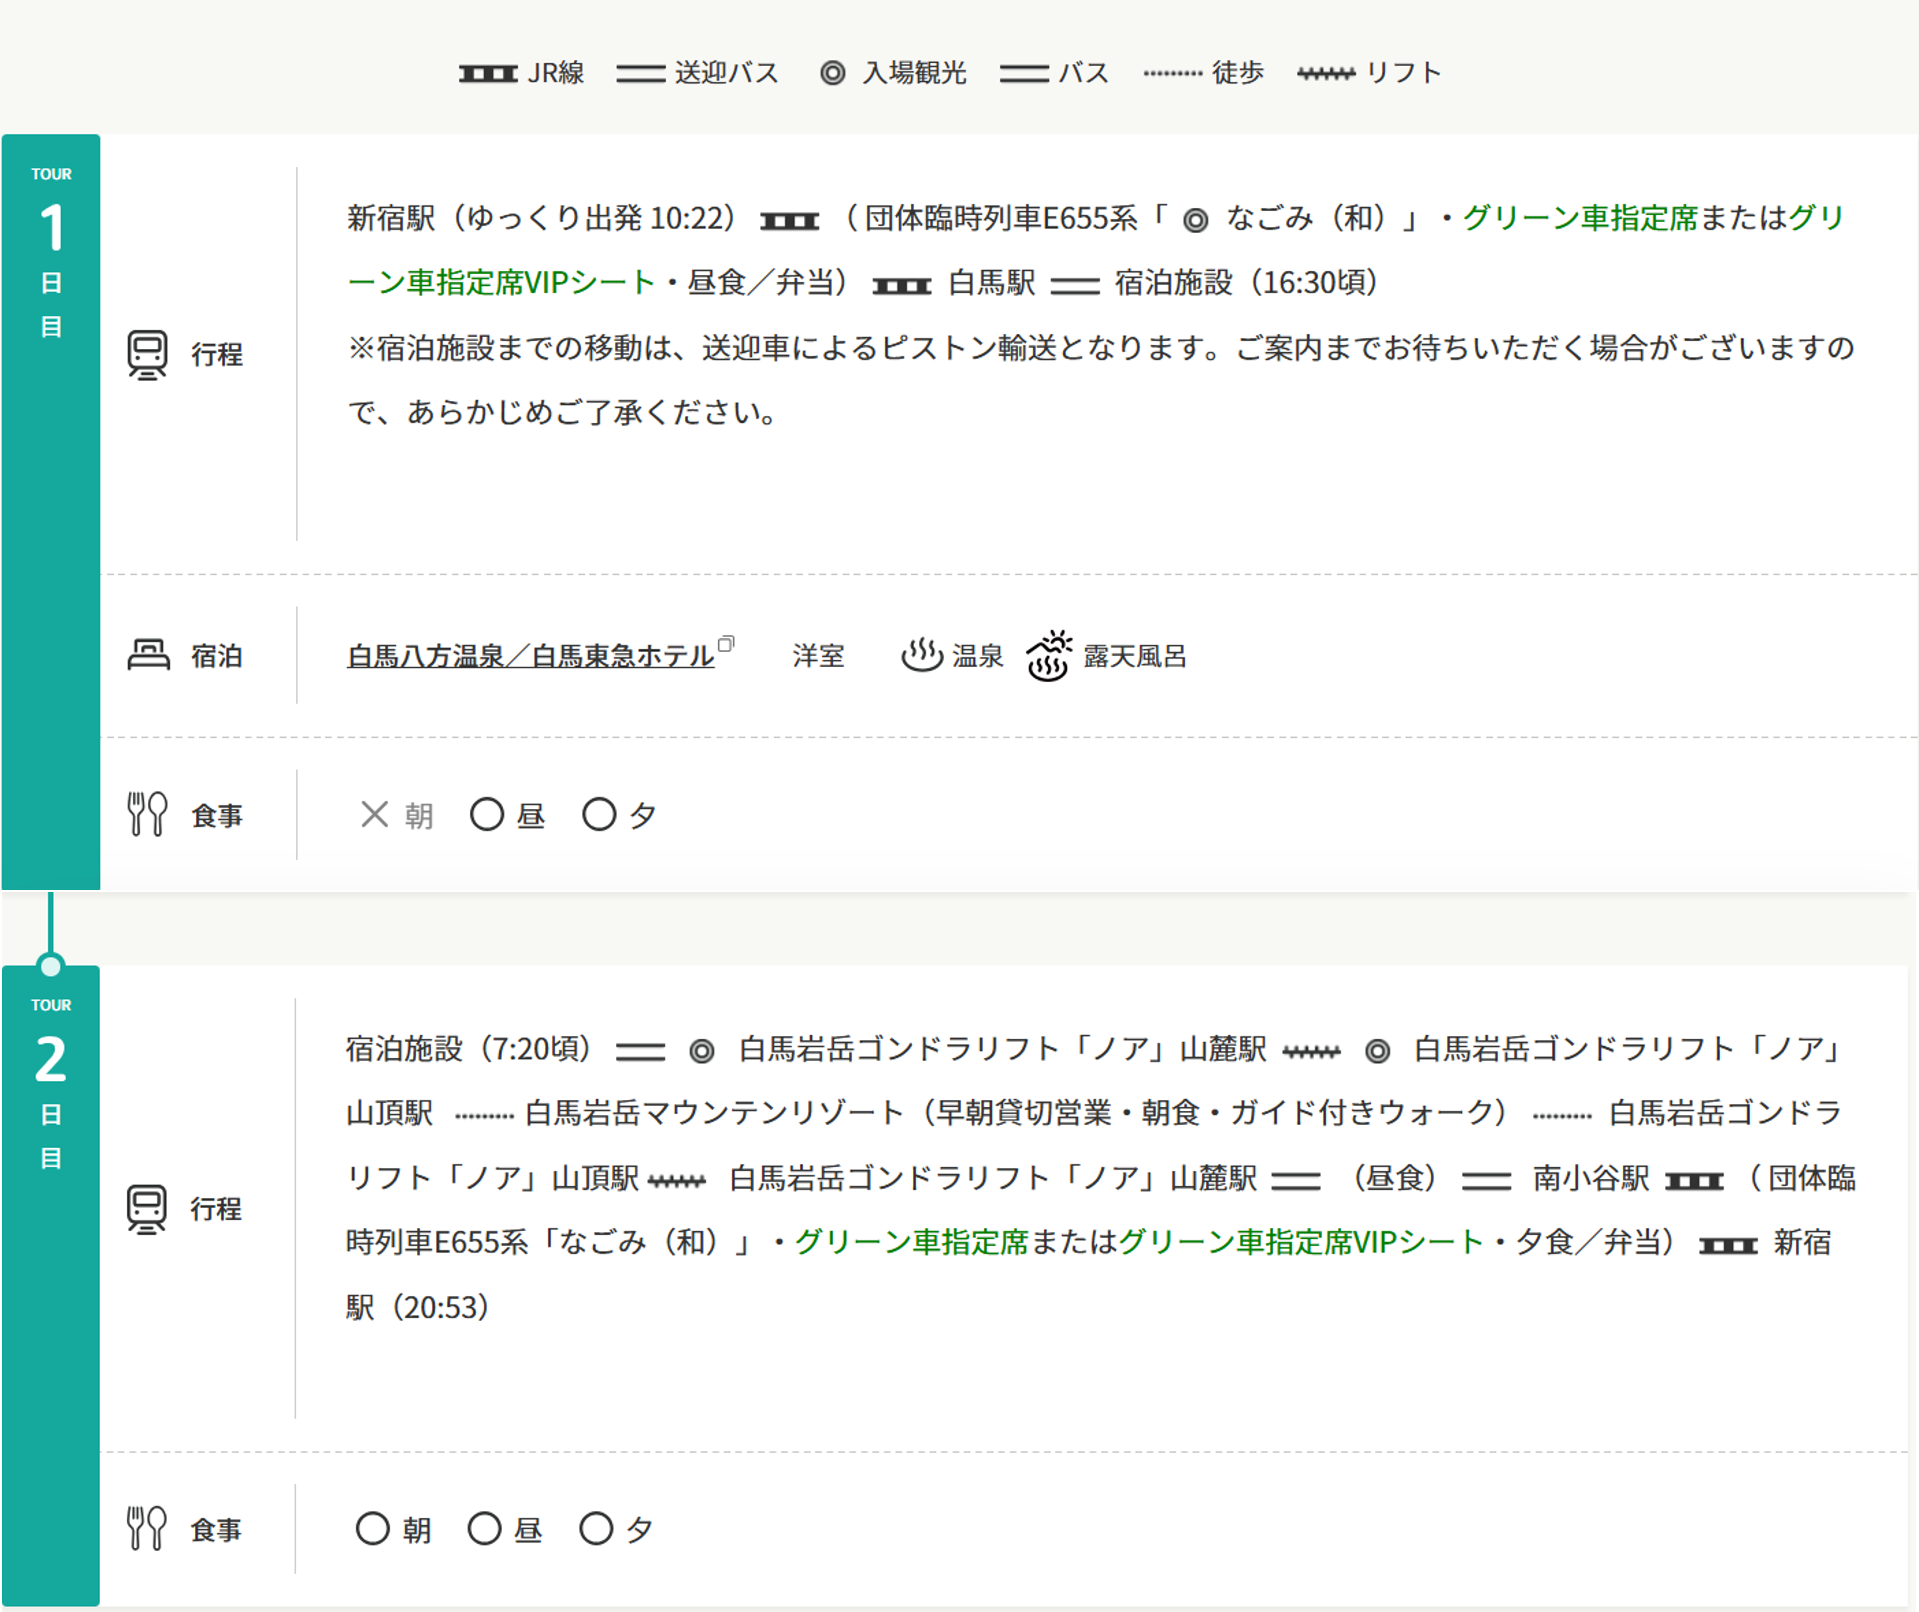Viewport: 1919px width, 1612px height.
Task: Click the bed icon beside 宿泊
Action: point(148,655)
